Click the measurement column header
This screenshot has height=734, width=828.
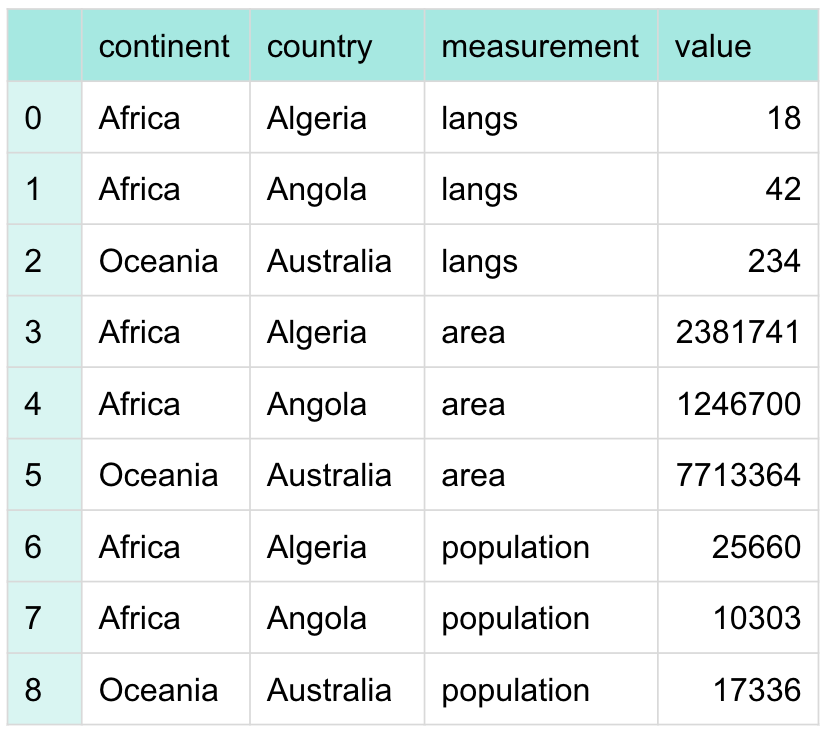[540, 46]
